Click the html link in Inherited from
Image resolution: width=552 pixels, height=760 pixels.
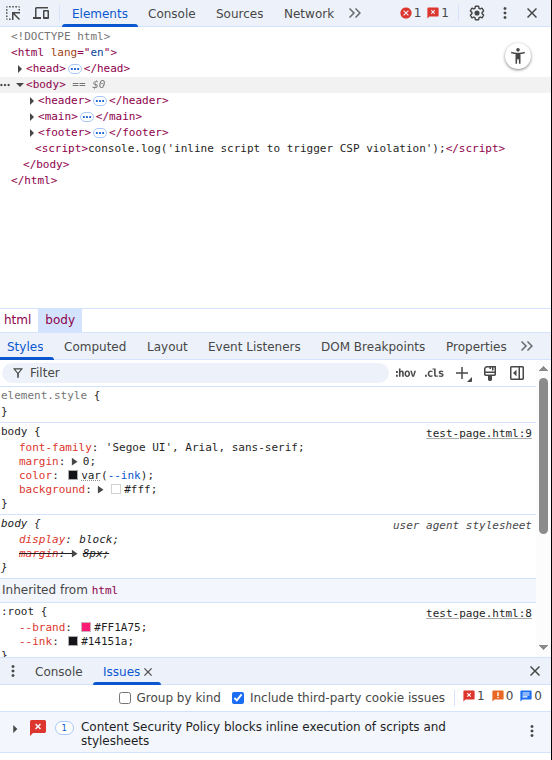pos(105,590)
